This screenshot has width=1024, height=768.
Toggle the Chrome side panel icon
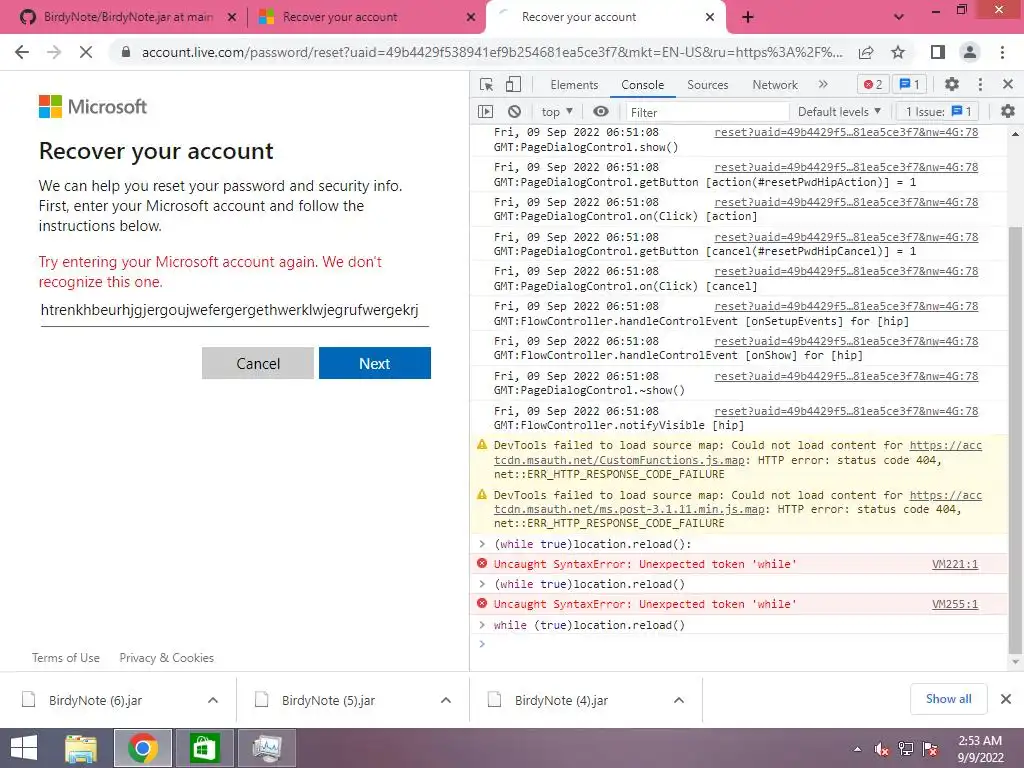click(938, 52)
